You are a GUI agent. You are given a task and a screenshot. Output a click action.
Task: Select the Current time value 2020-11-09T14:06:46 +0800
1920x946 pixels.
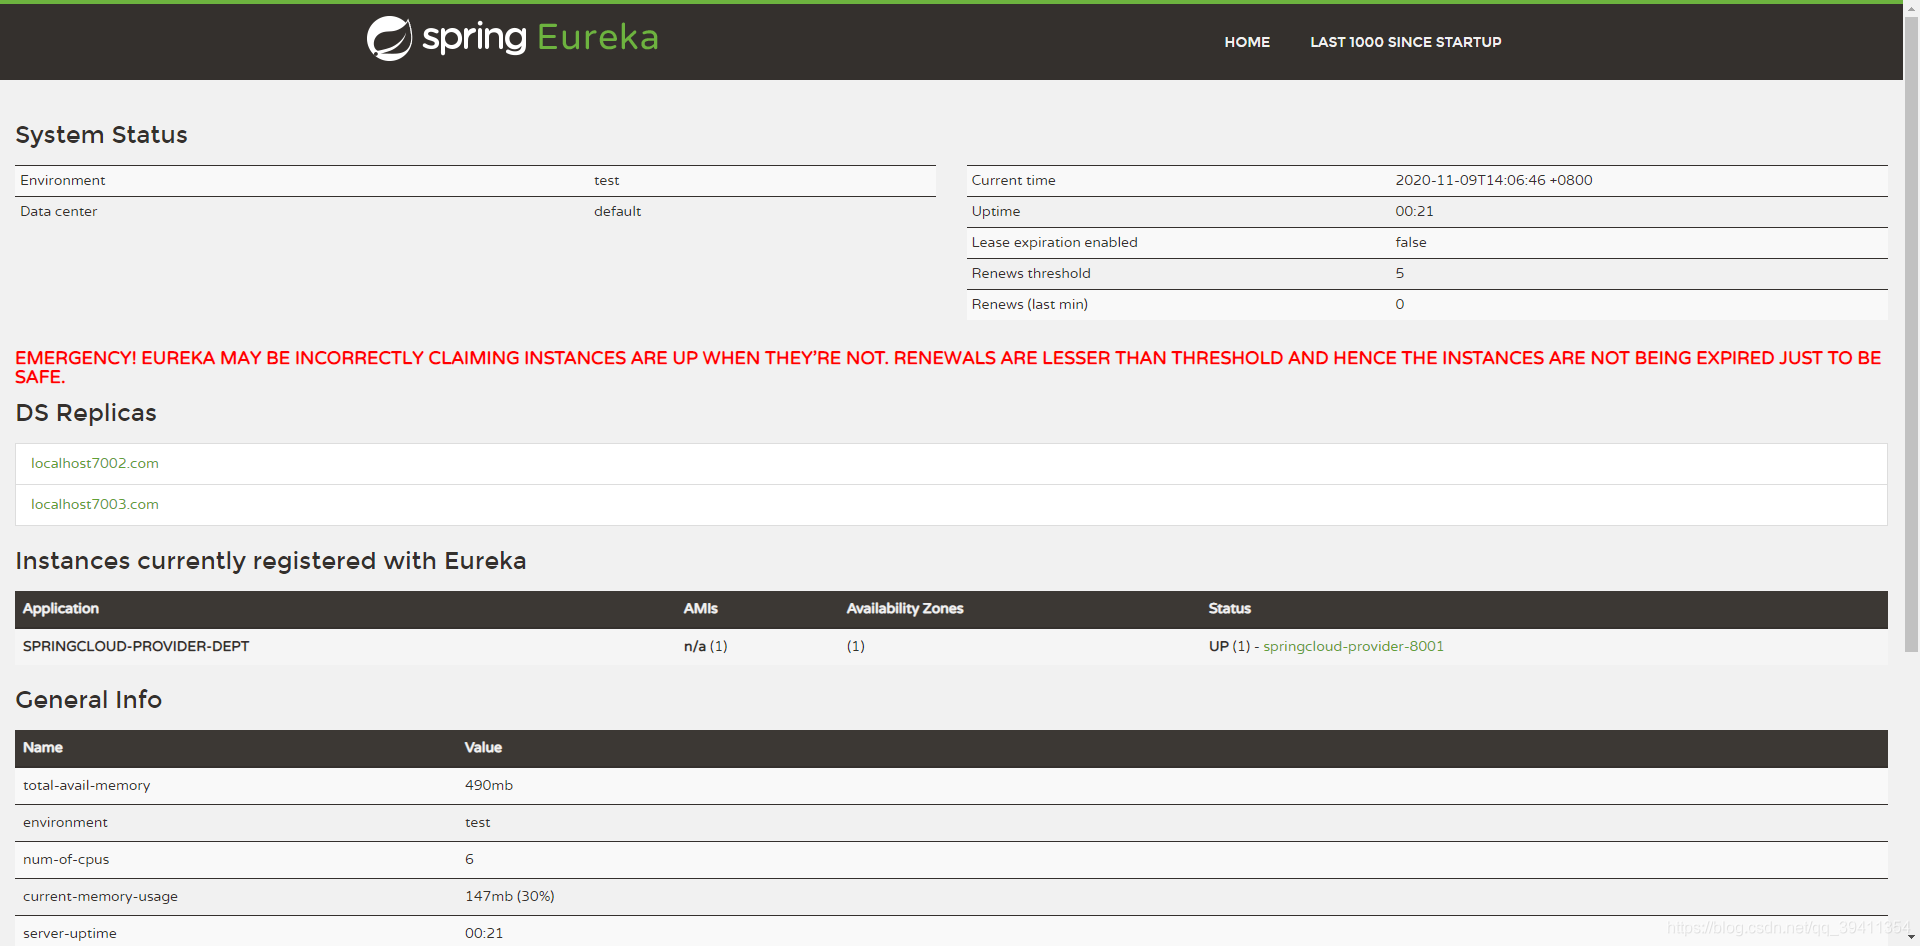tap(1494, 181)
